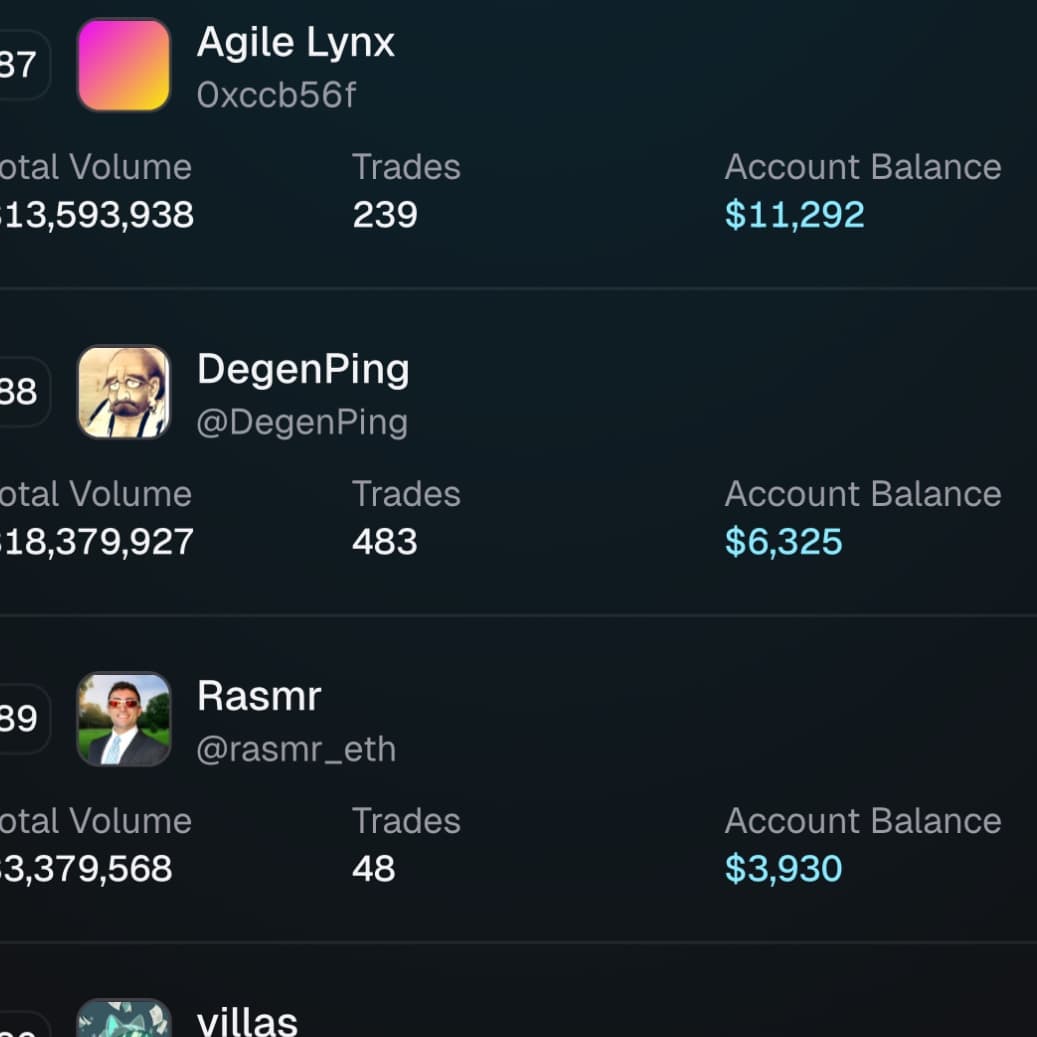
Task: Select the Agile Lynx name label
Action: click(296, 43)
